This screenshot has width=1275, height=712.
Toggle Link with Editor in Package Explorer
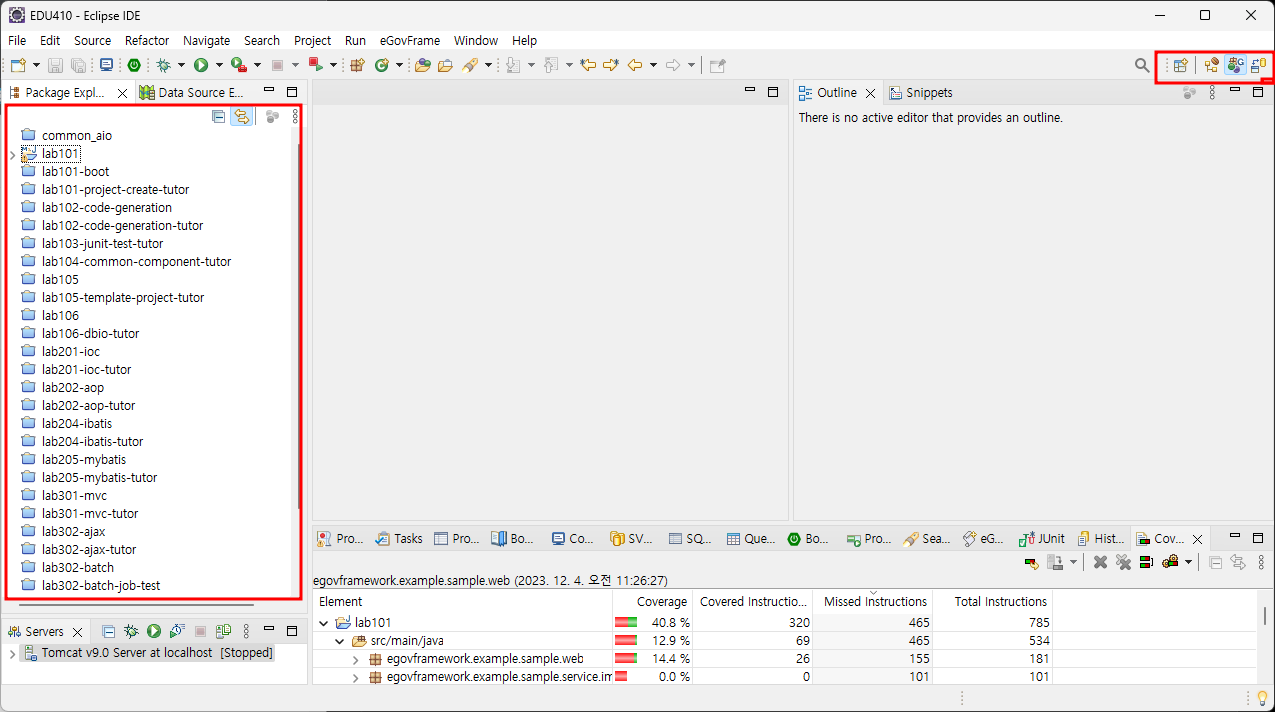(x=241, y=117)
